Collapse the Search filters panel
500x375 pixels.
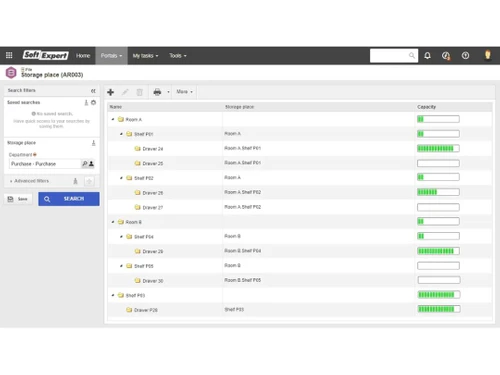pos(93,91)
